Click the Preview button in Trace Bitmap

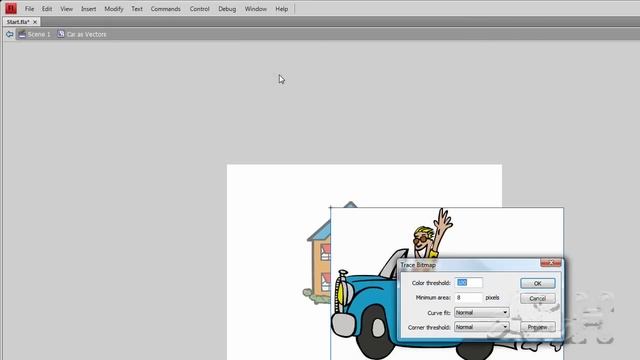(x=538, y=327)
